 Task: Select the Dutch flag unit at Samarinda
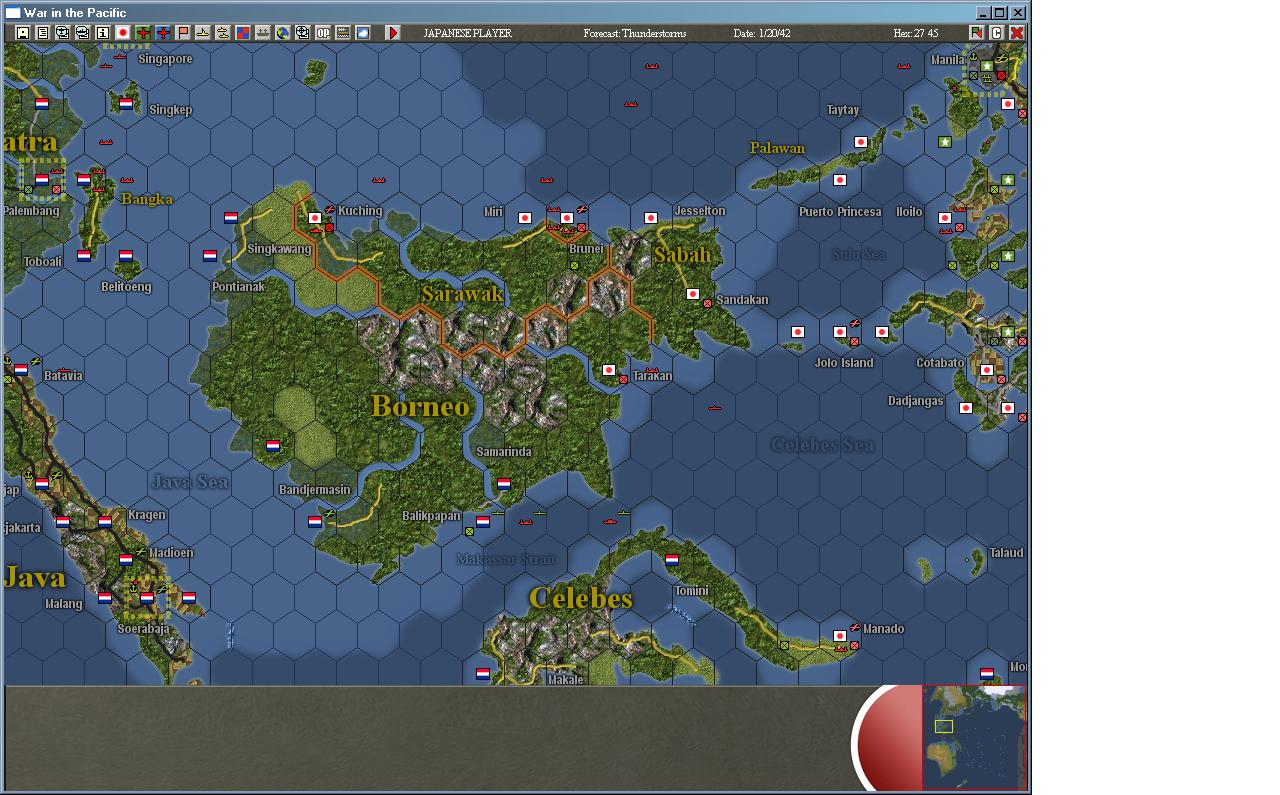point(504,484)
